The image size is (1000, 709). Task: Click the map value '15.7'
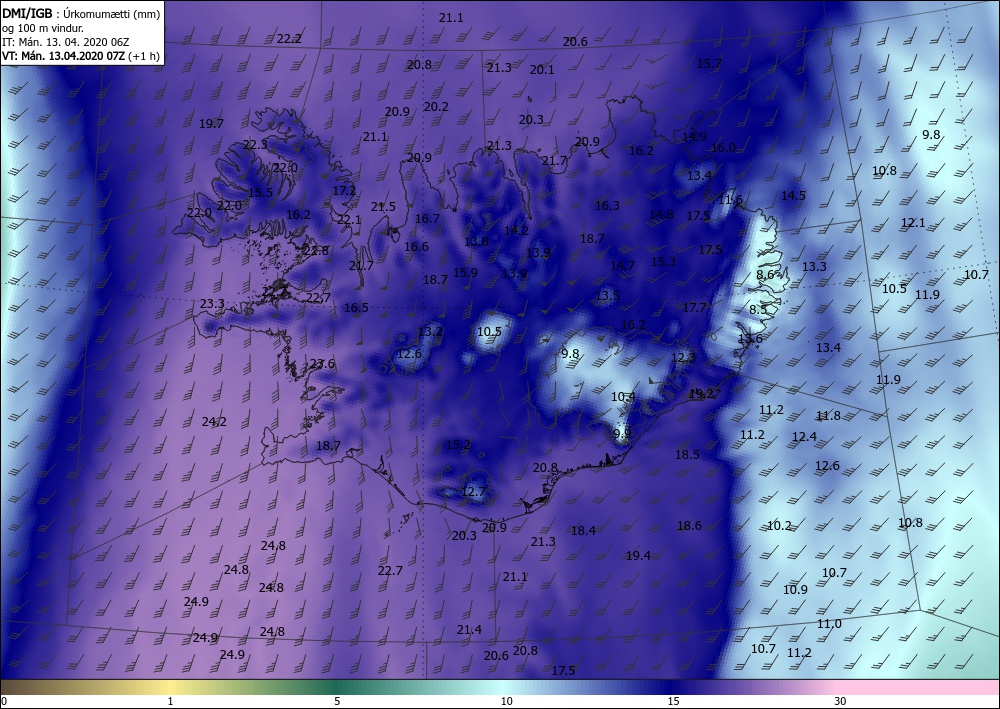coord(709,64)
